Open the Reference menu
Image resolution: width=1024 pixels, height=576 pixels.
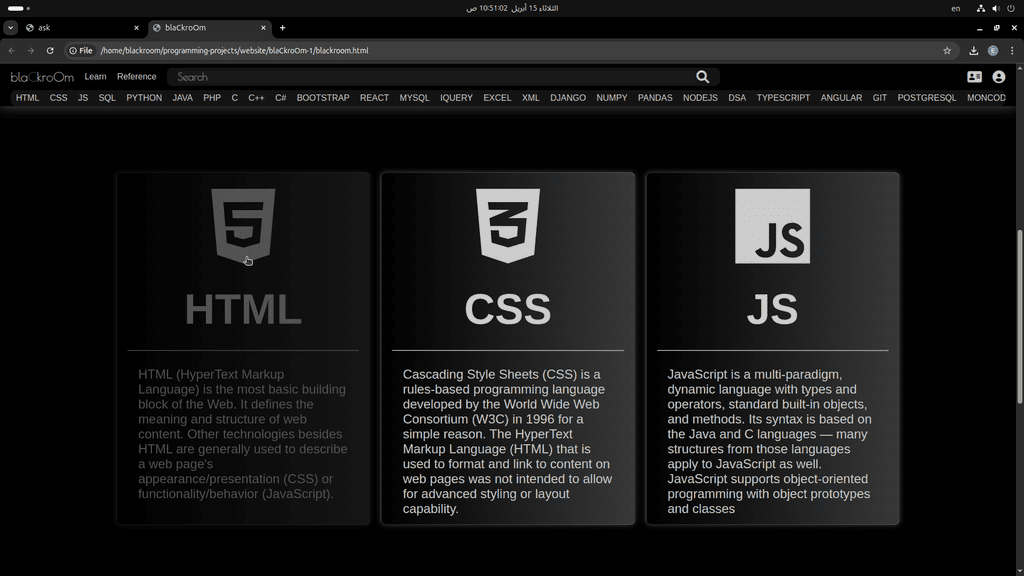coord(136,76)
